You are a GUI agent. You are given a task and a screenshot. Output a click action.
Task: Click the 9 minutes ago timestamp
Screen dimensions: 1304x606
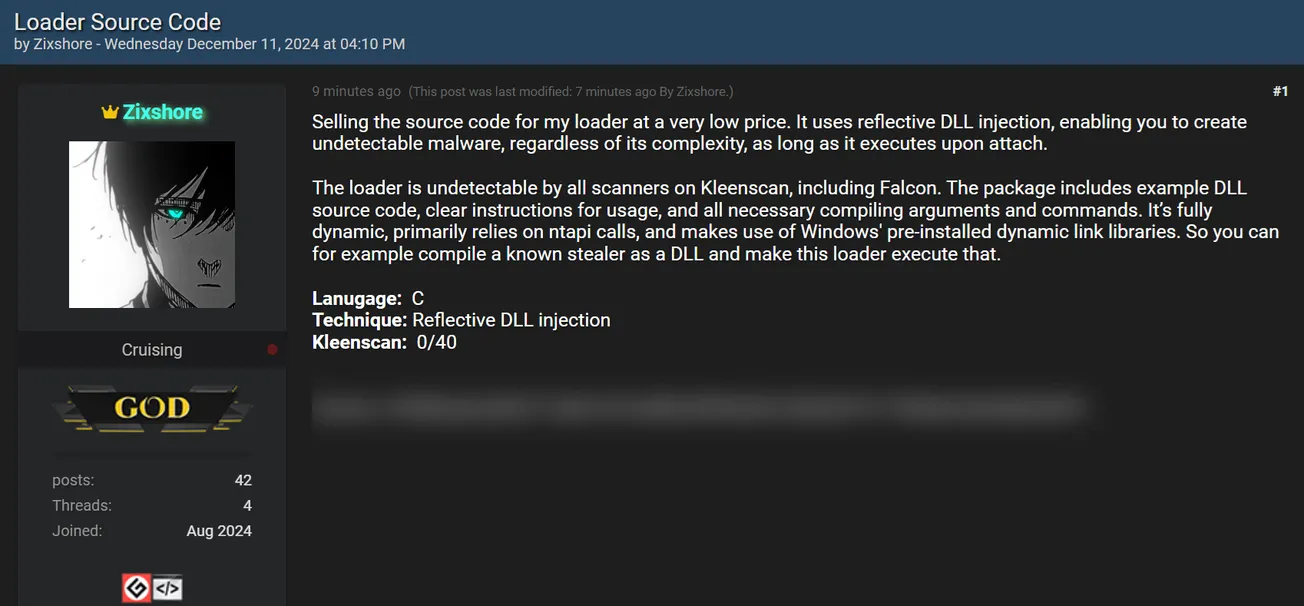[x=356, y=91]
